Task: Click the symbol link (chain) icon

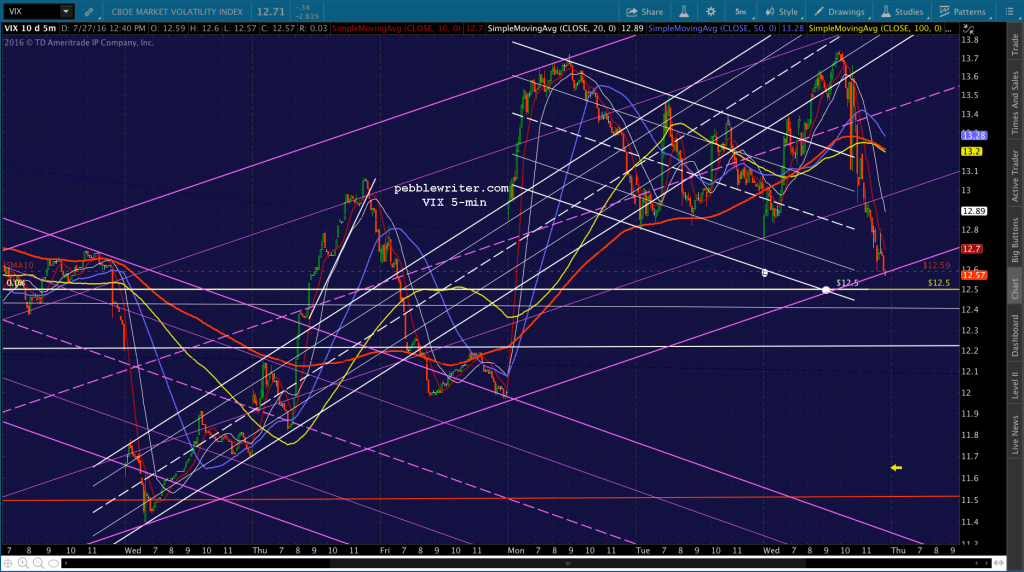Action: (x=89, y=12)
